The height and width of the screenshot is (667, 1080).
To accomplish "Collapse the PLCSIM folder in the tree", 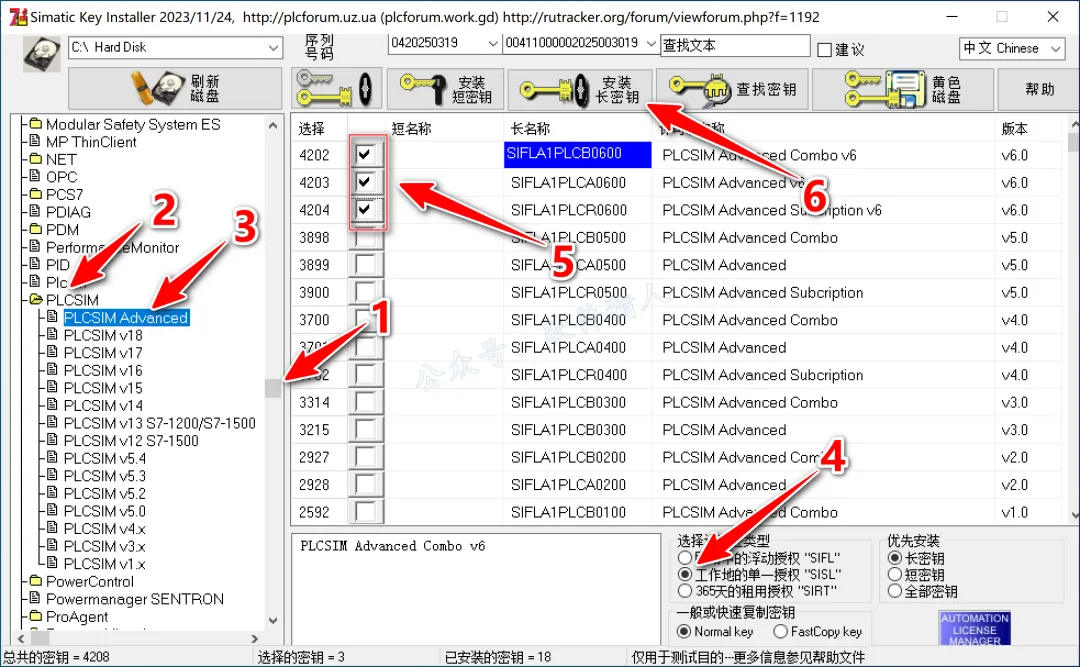I will (x=72, y=300).
